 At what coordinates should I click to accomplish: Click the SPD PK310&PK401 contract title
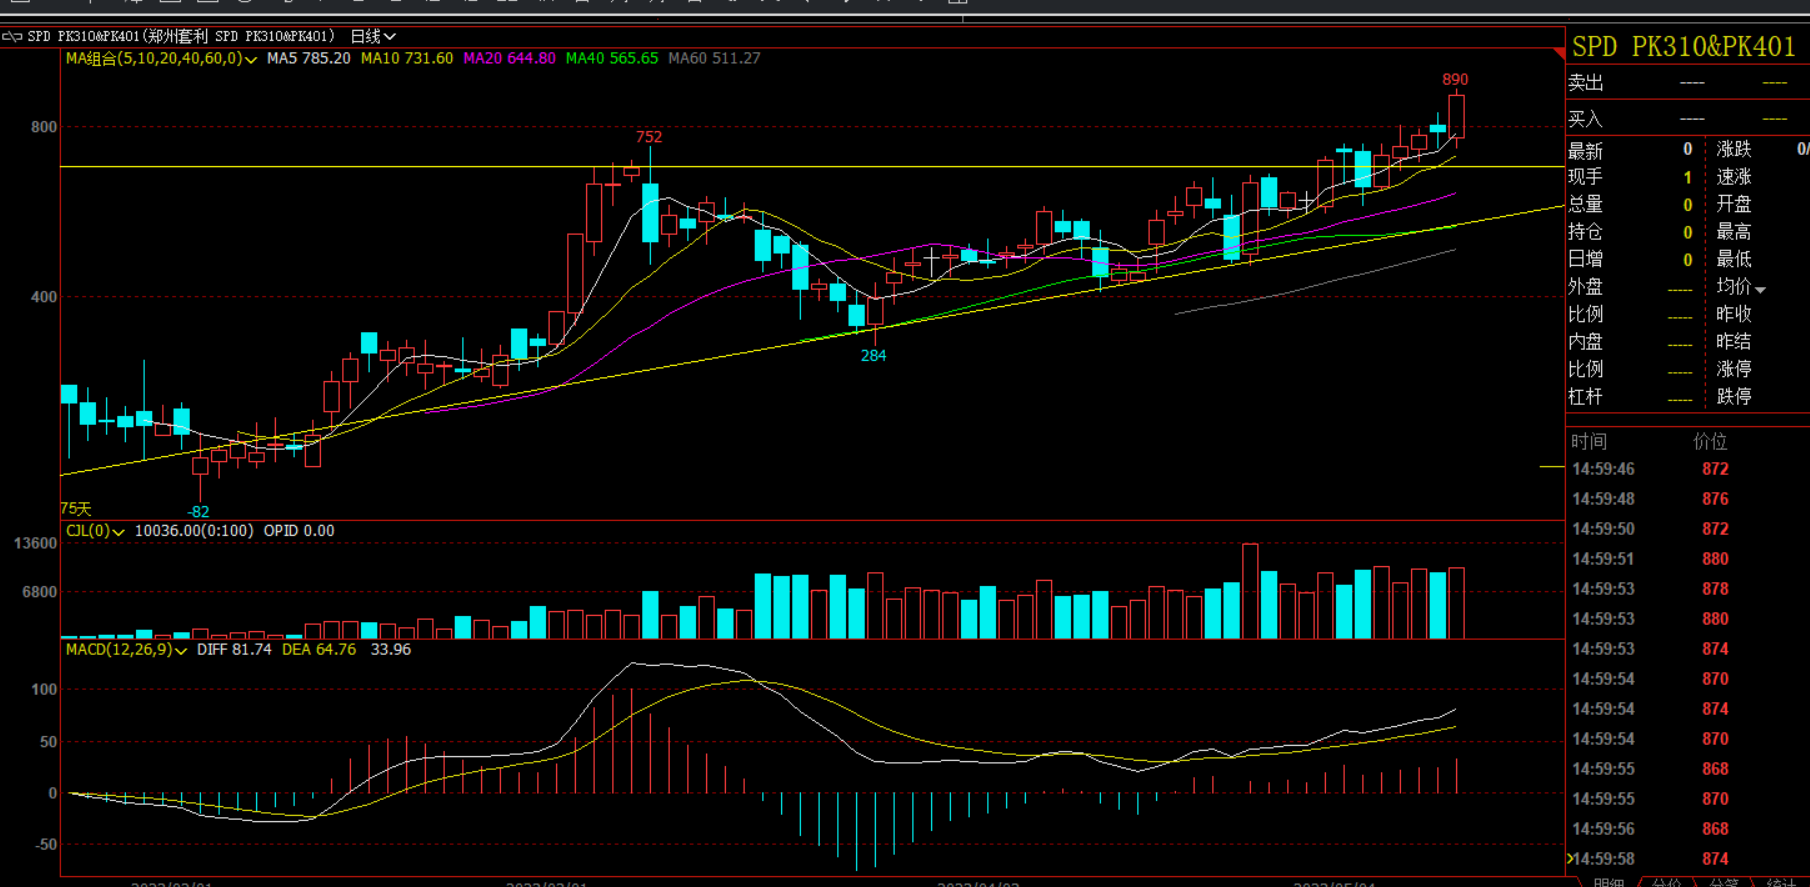click(1683, 47)
